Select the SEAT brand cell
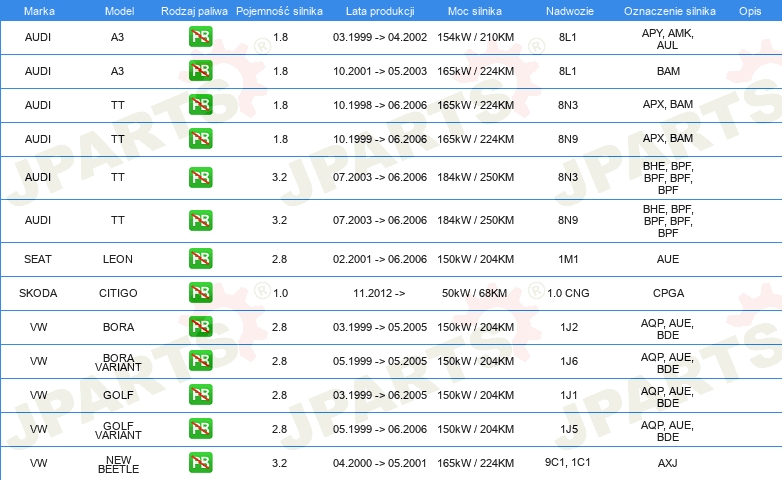The width and height of the screenshot is (782, 480). tap(38, 259)
